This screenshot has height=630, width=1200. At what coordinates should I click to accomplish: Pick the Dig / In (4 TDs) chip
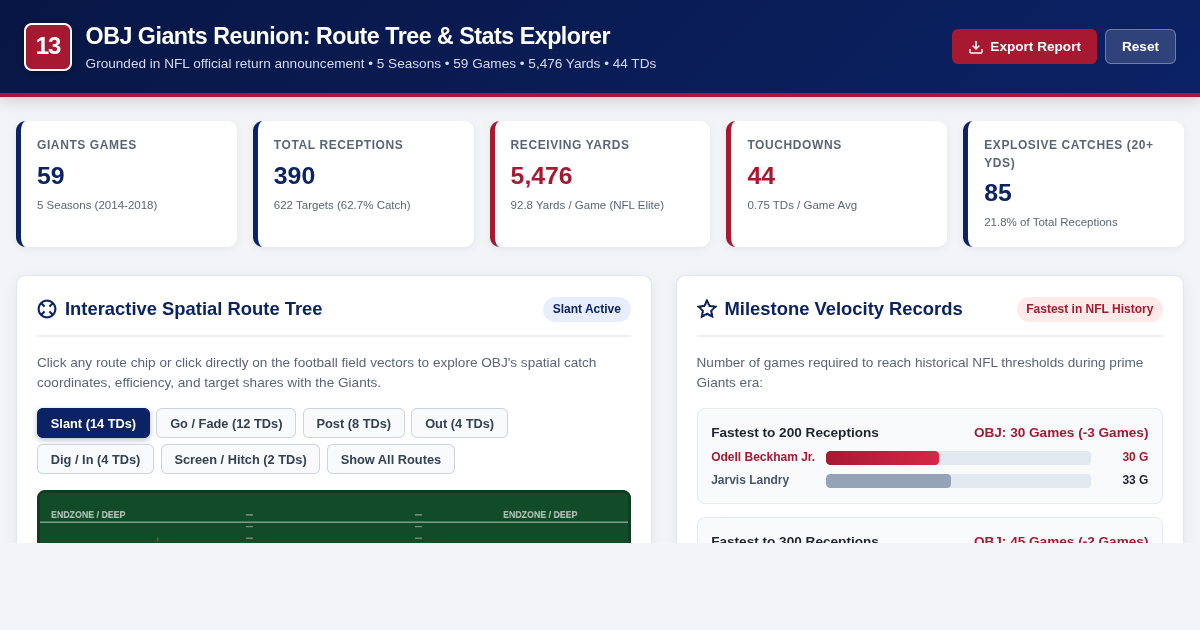[x=95, y=459]
